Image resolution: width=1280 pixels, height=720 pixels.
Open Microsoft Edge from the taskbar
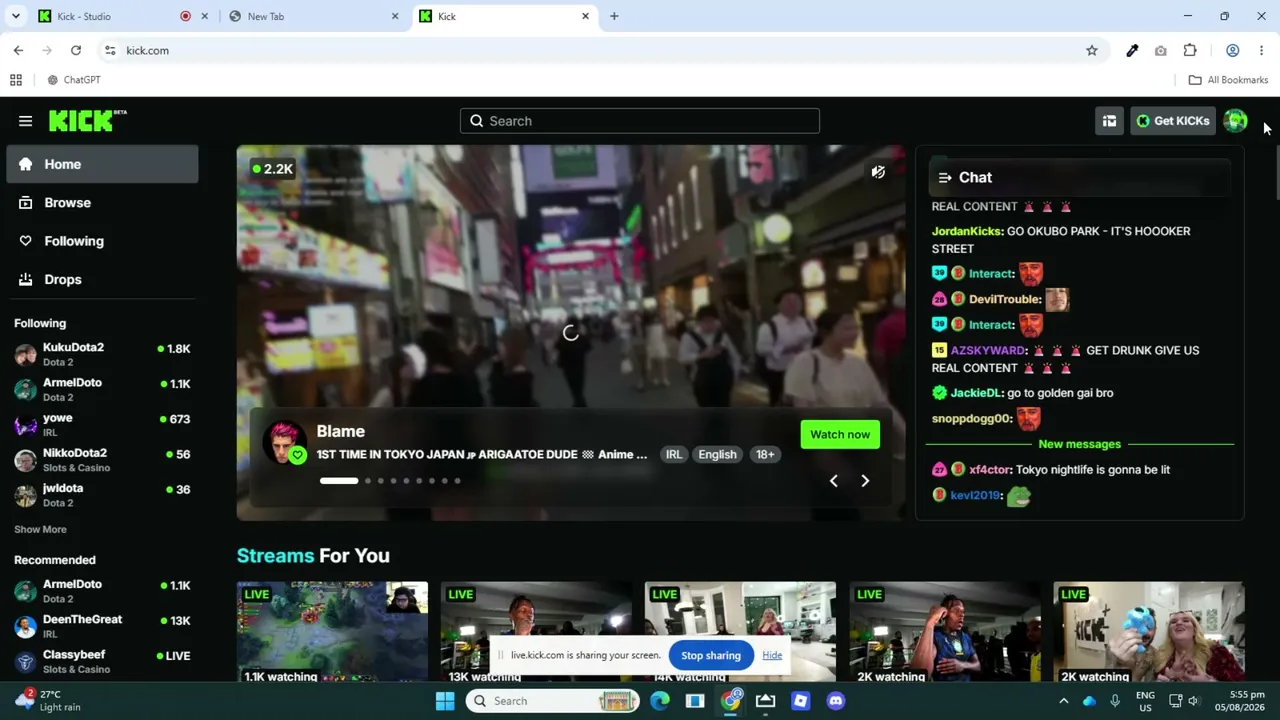tap(660, 701)
